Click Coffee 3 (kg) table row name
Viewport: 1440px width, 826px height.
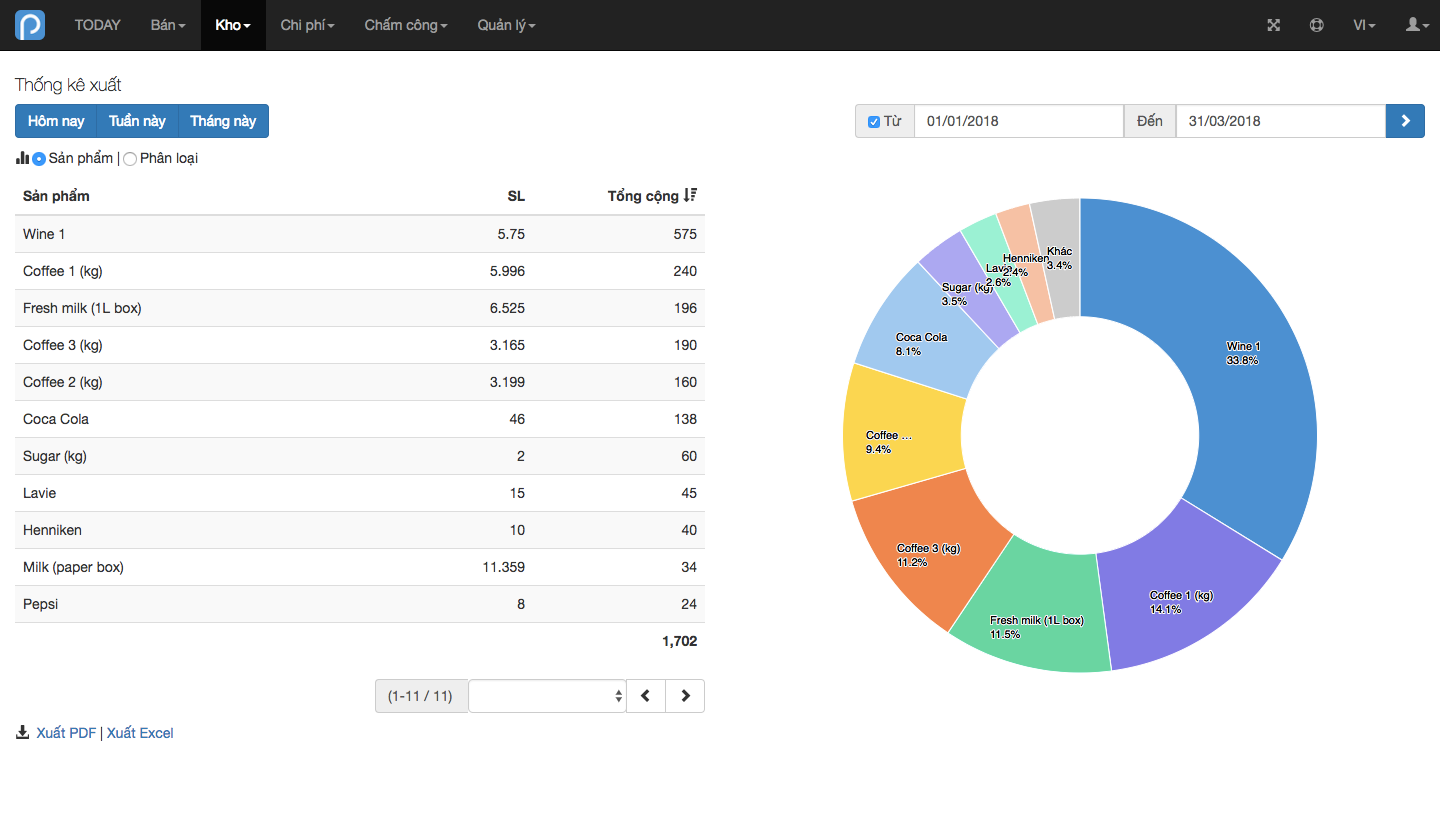point(63,345)
